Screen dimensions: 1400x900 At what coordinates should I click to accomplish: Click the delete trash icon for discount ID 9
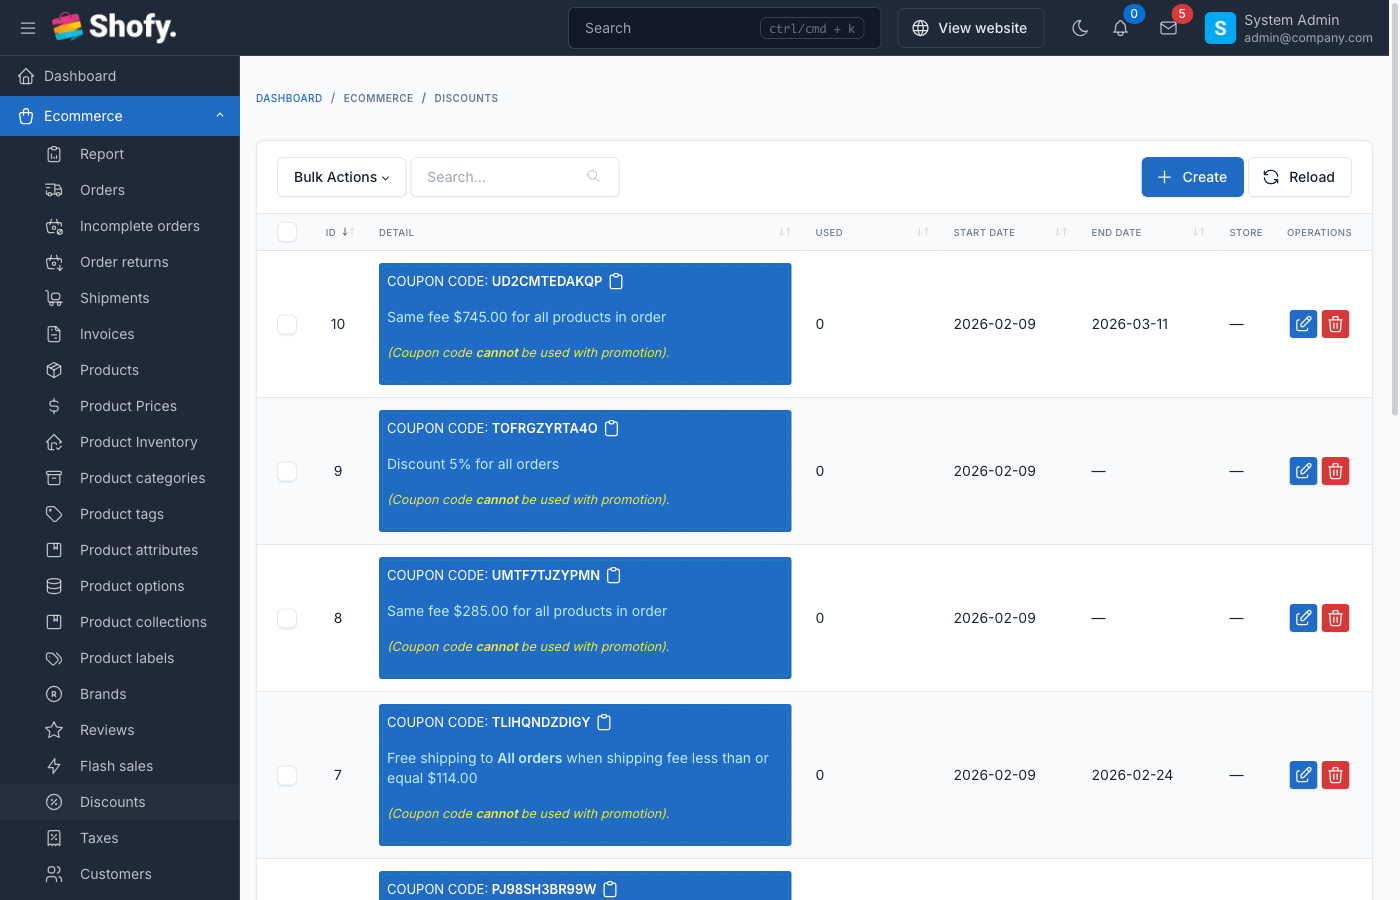click(x=1335, y=471)
